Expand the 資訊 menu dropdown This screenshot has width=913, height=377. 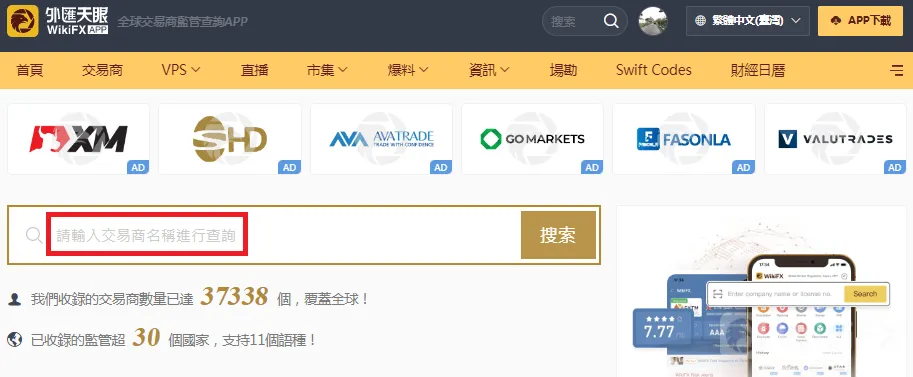click(489, 71)
